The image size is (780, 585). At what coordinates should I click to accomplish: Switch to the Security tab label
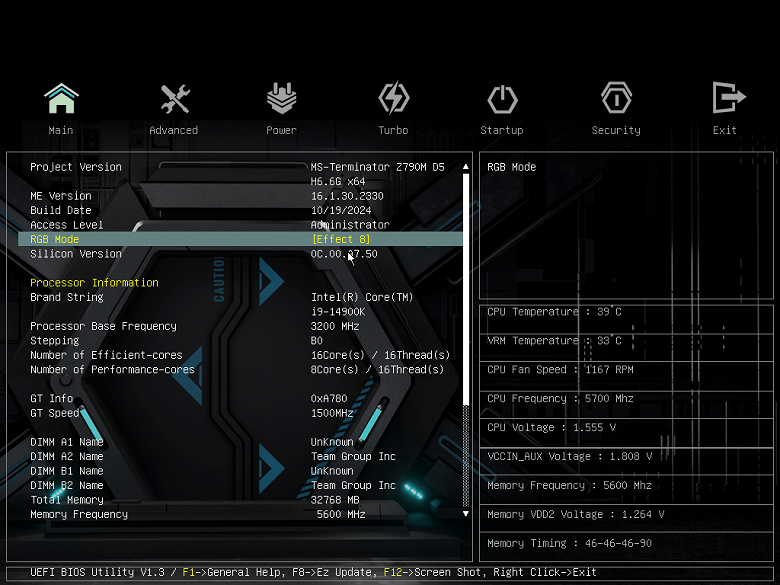coord(616,130)
